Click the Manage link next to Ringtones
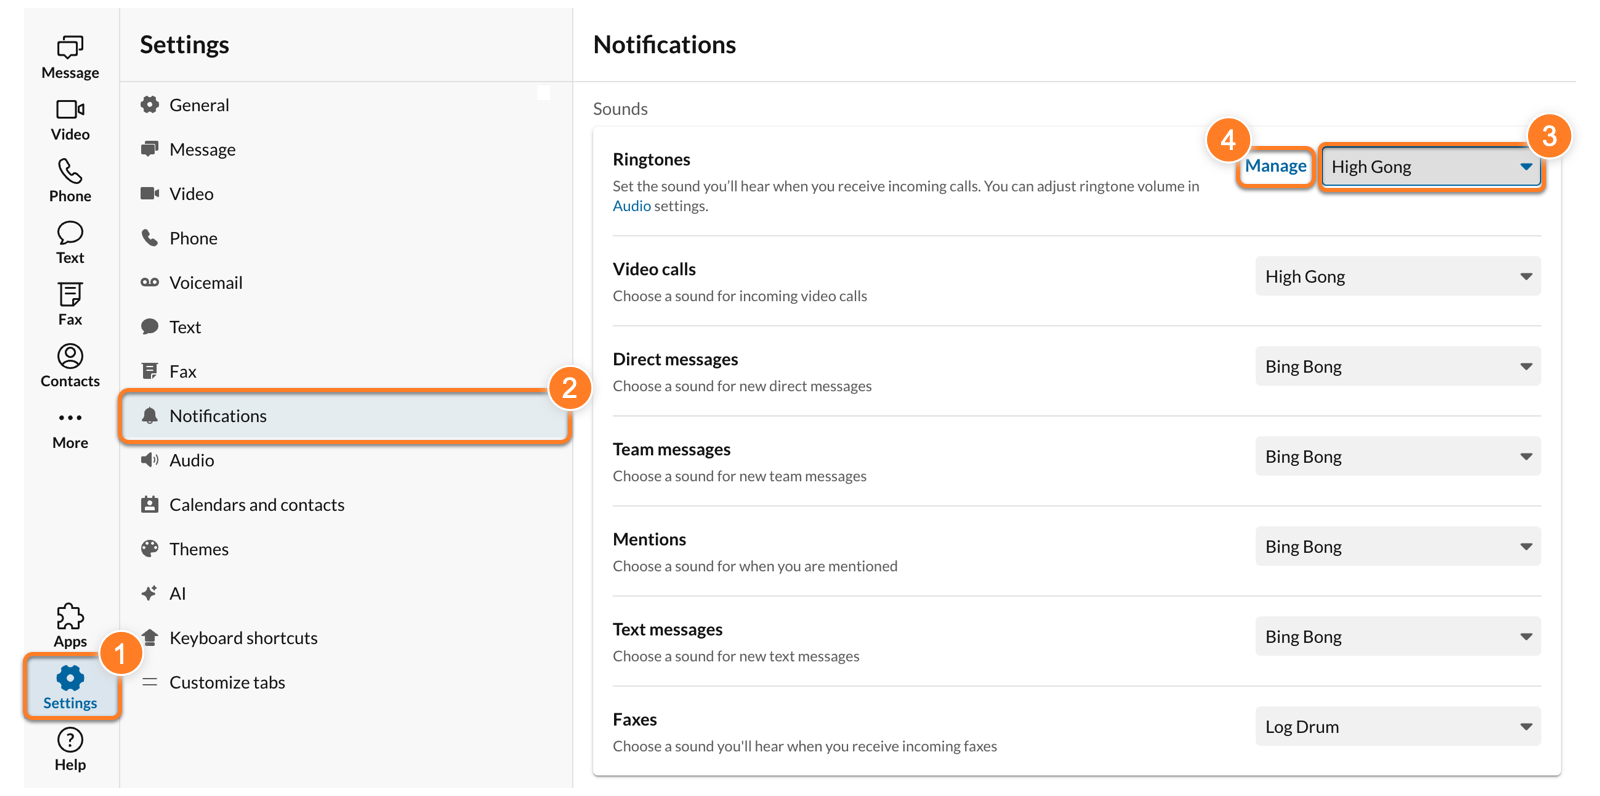The height and width of the screenshot is (796, 1600). point(1275,165)
